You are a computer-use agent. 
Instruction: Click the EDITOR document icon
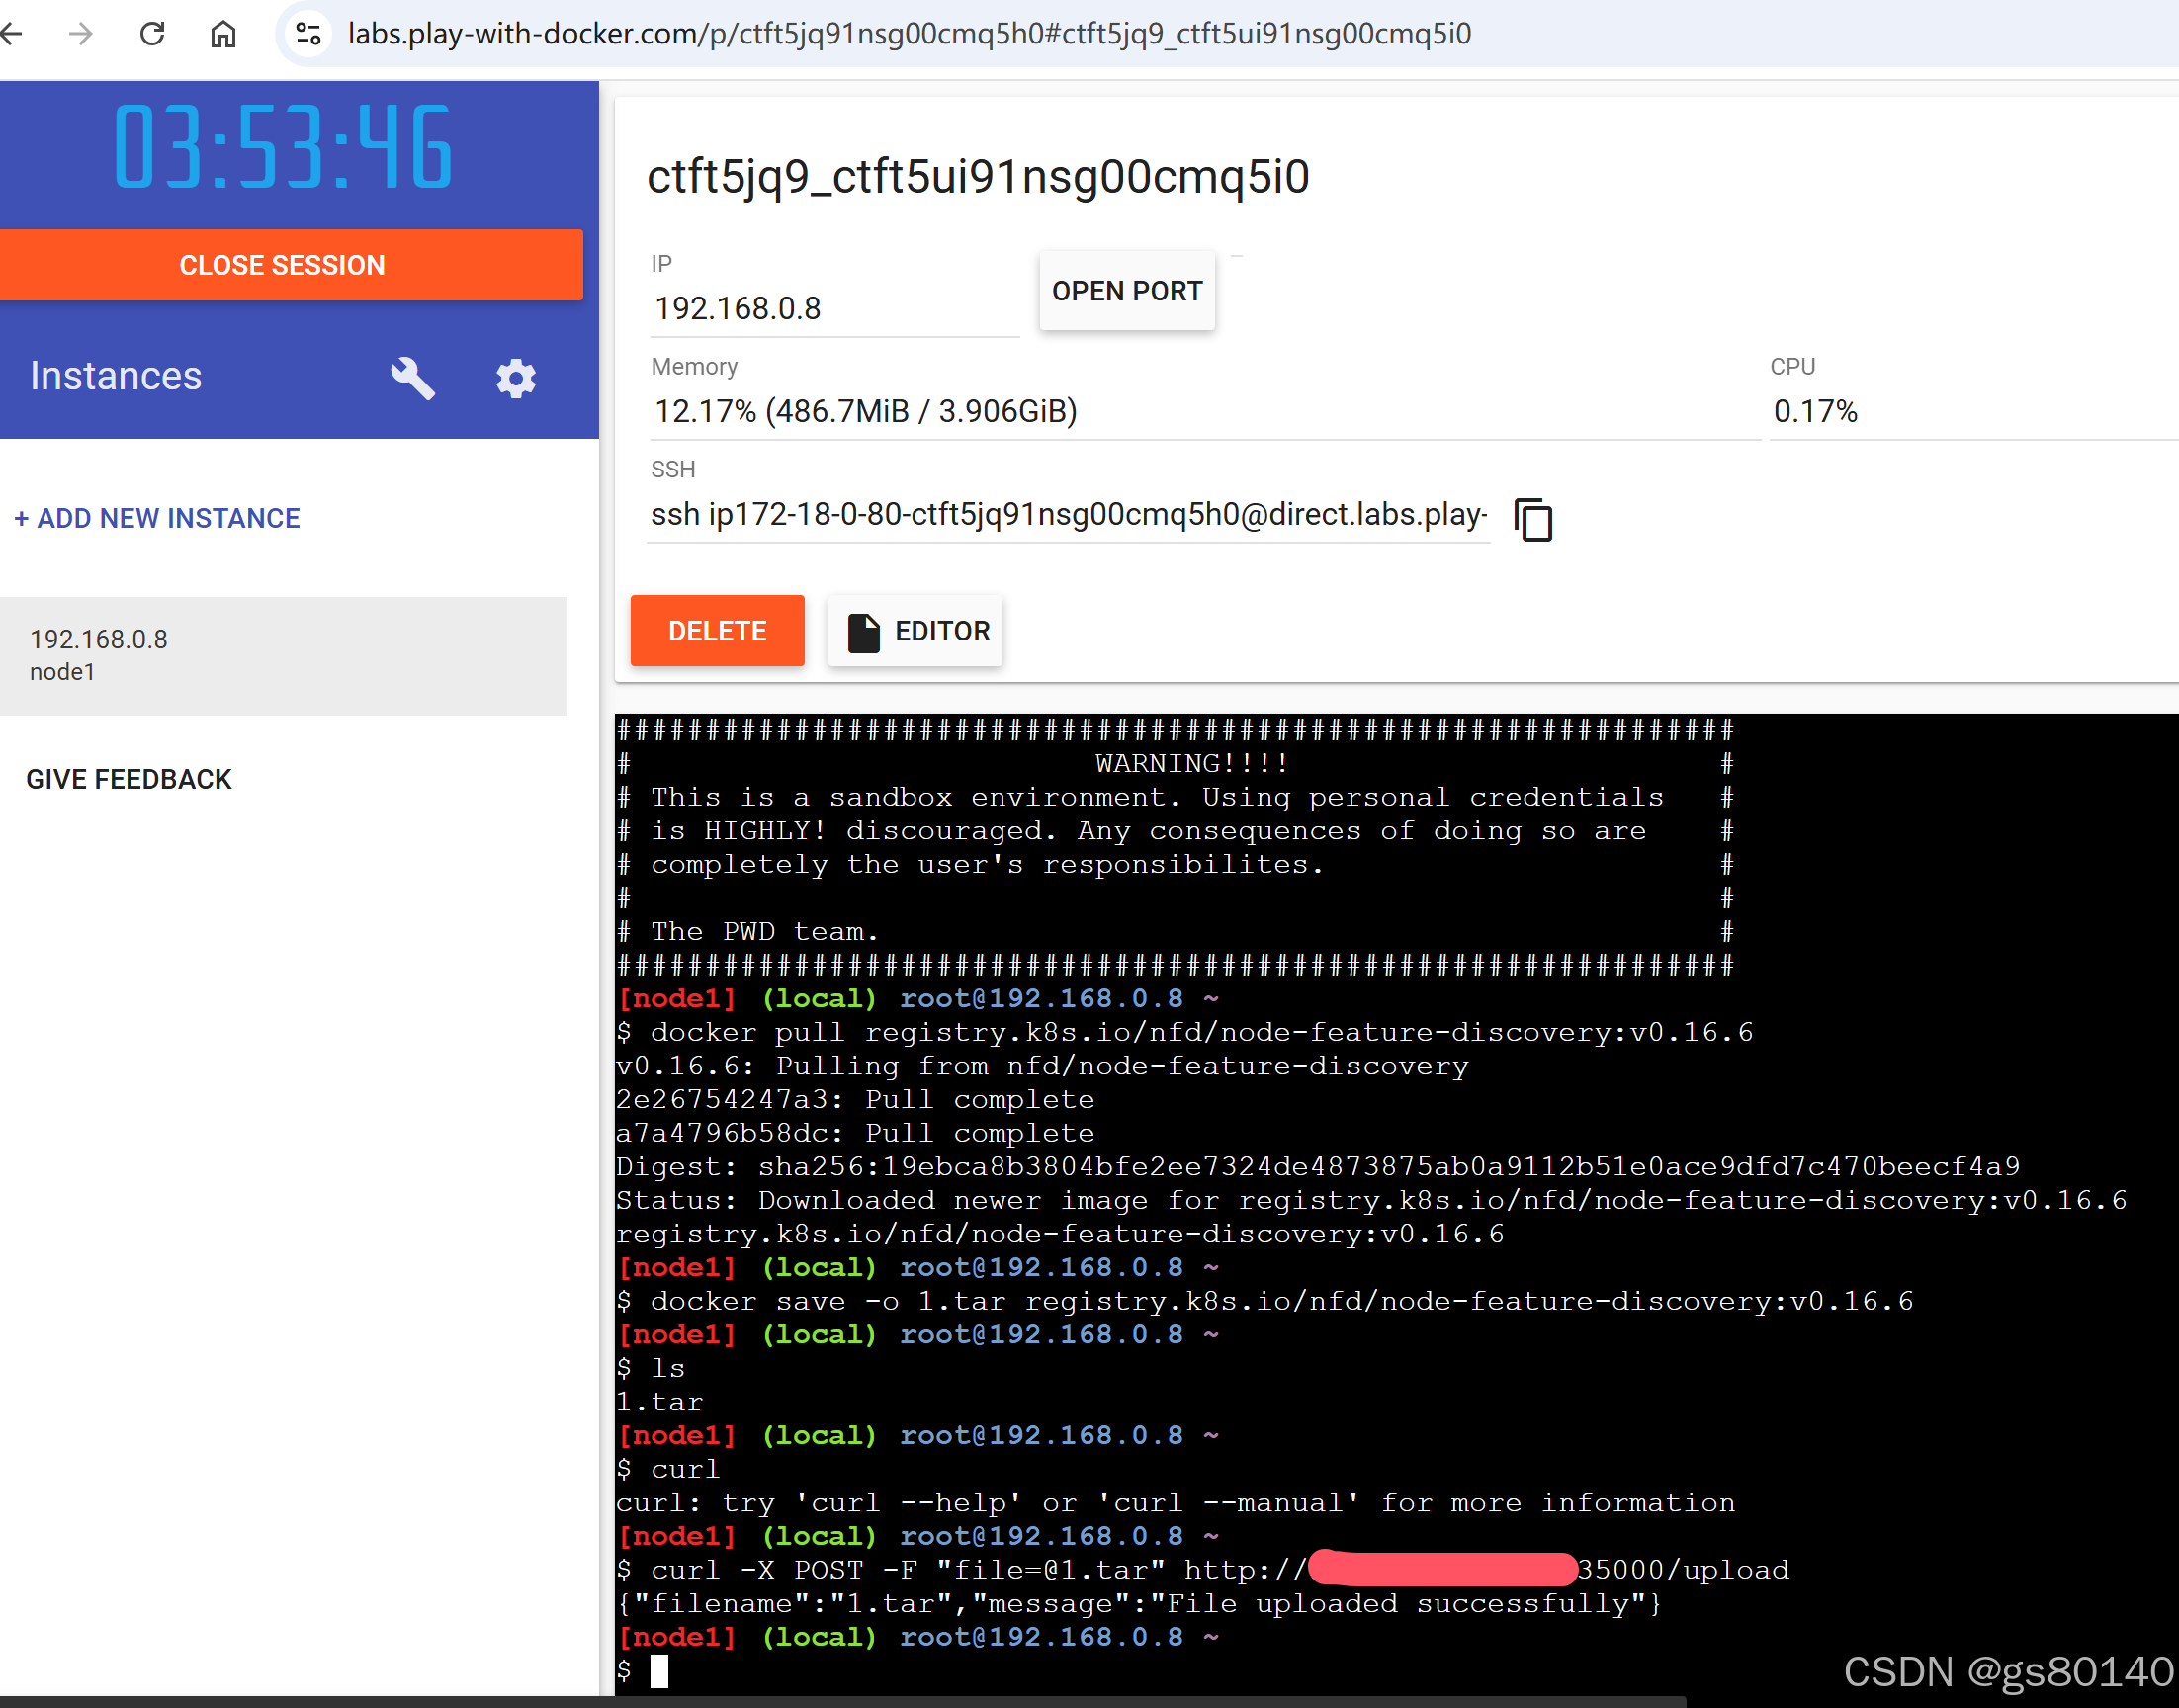click(x=862, y=630)
